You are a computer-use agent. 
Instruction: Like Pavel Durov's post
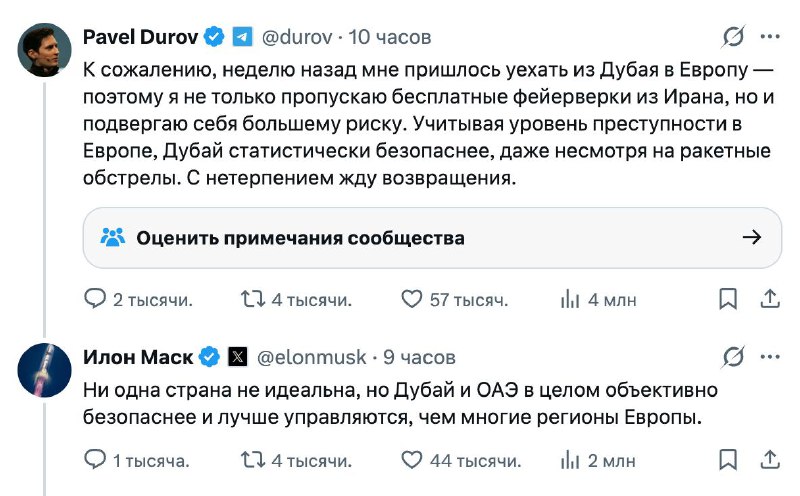point(411,299)
